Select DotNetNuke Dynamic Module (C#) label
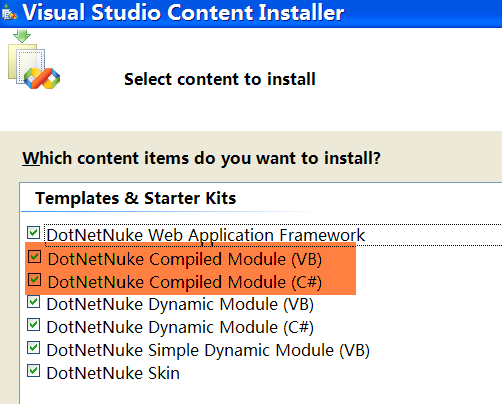 point(180,327)
